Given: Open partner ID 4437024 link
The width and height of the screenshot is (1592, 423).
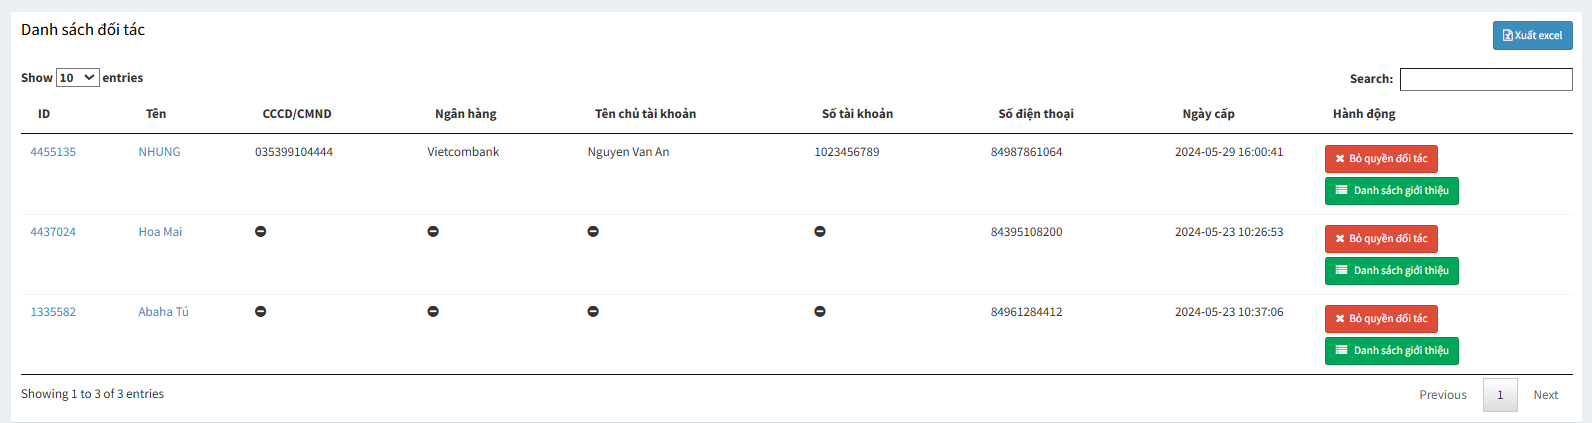Looking at the screenshot, I should 53,232.
